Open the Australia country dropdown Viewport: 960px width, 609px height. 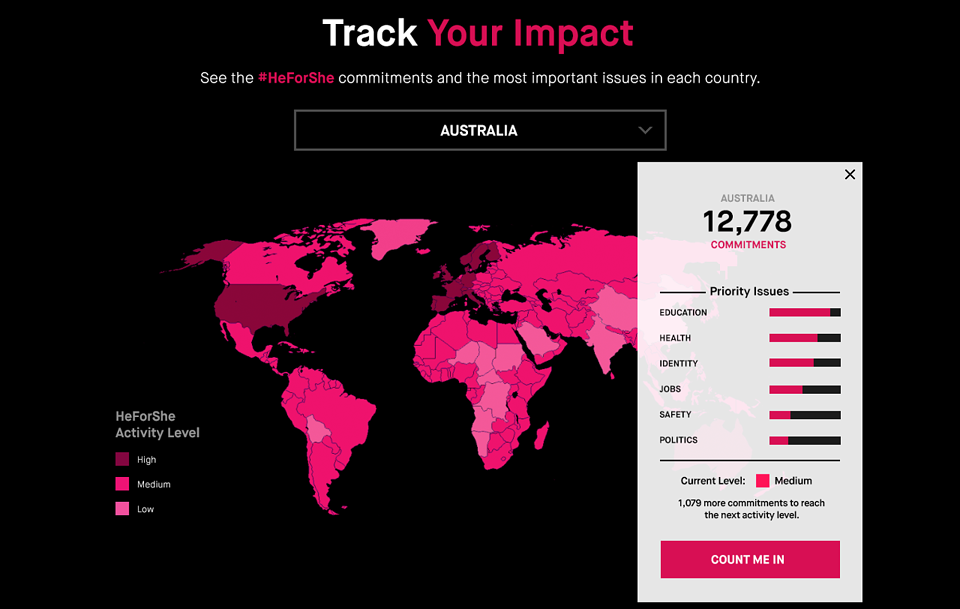(480, 130)
